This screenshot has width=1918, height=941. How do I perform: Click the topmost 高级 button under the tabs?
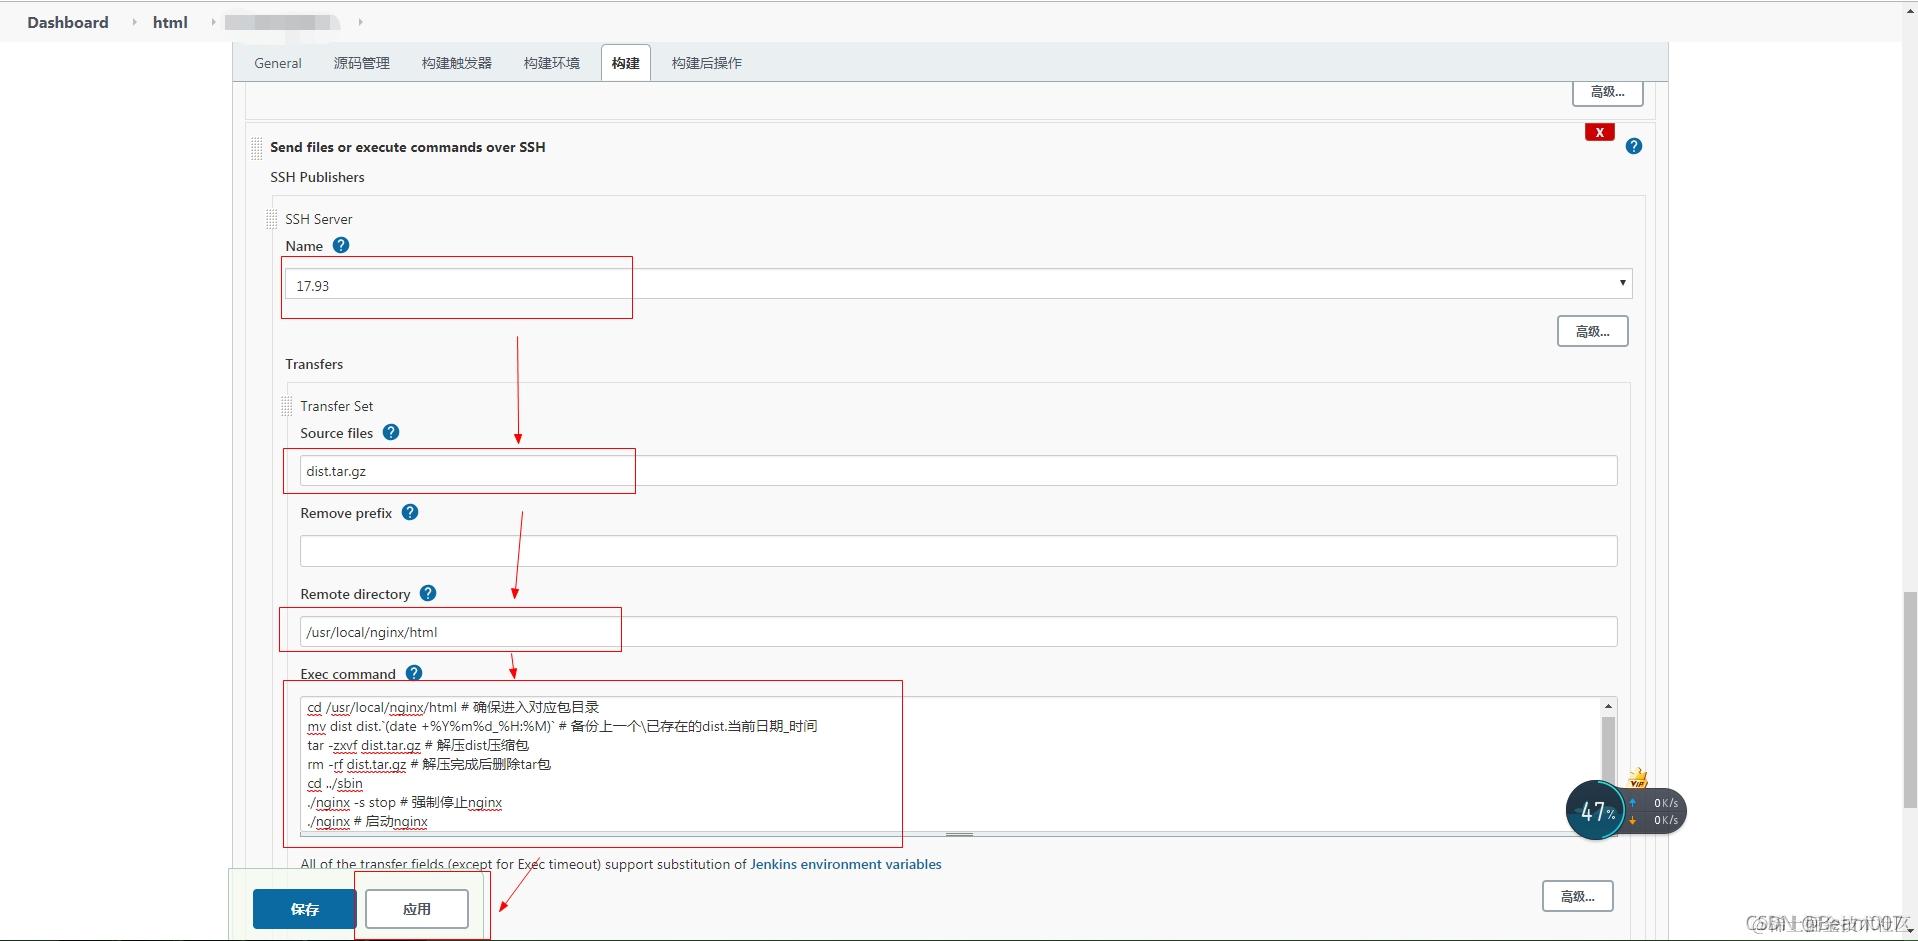pos(1608,92)
